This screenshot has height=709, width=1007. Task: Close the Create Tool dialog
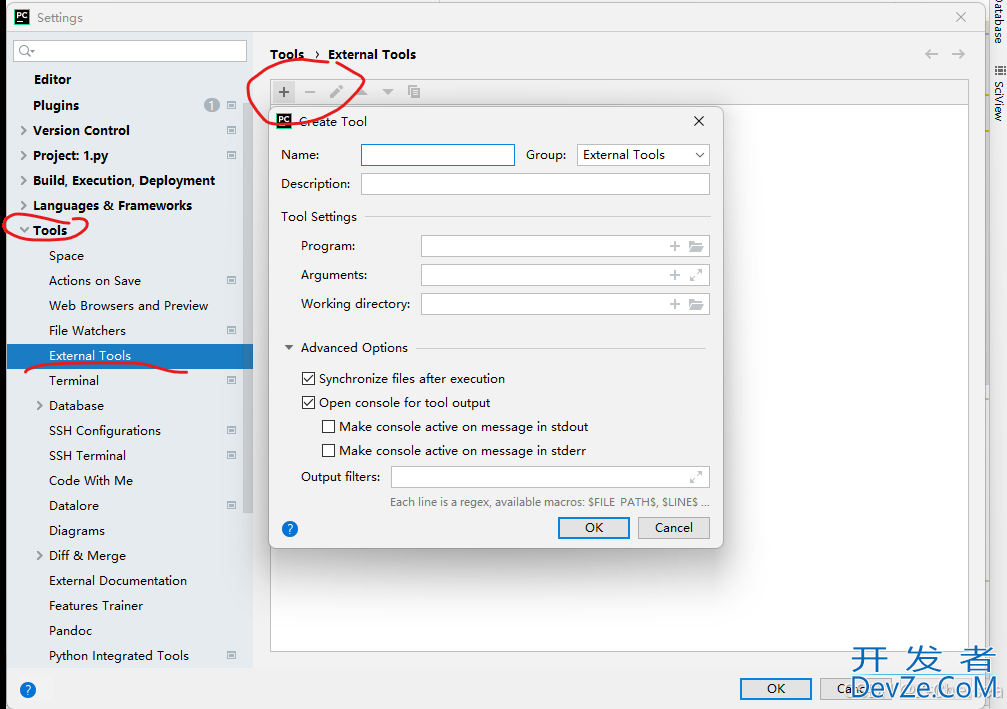[x=699, y=121]
